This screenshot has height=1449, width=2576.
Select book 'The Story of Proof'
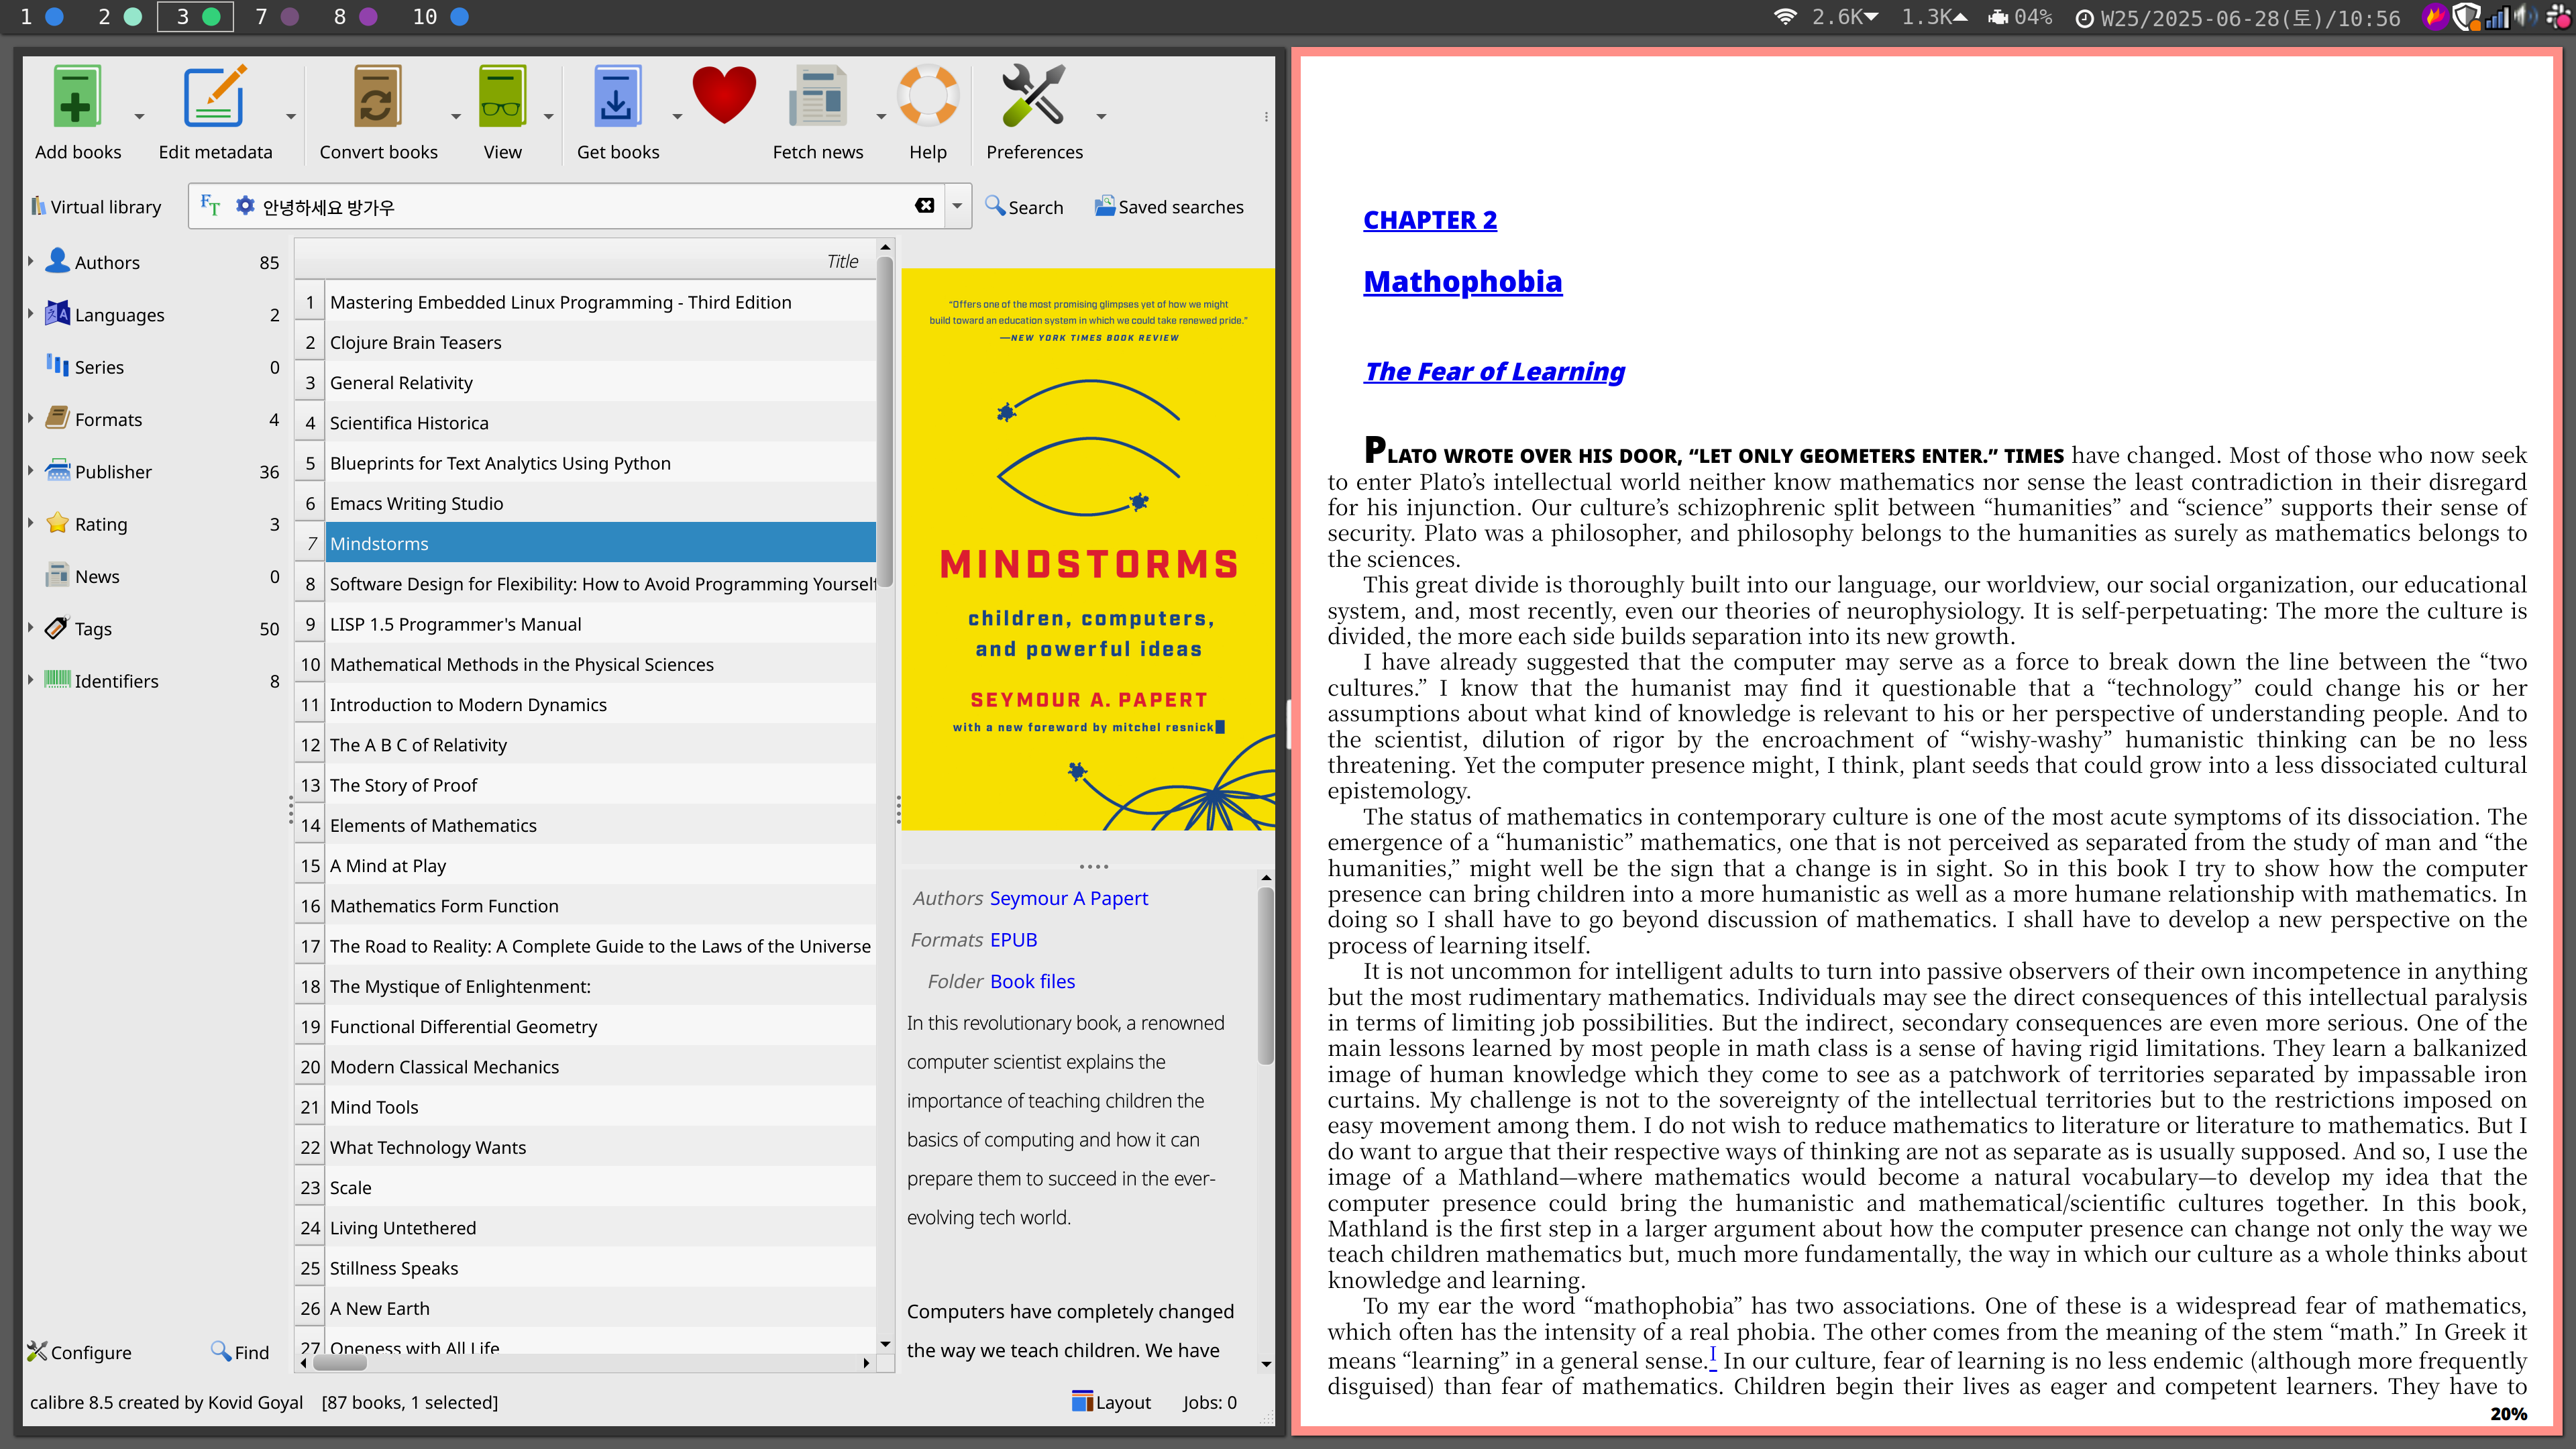pyautogui.click(x=600, y=785)
